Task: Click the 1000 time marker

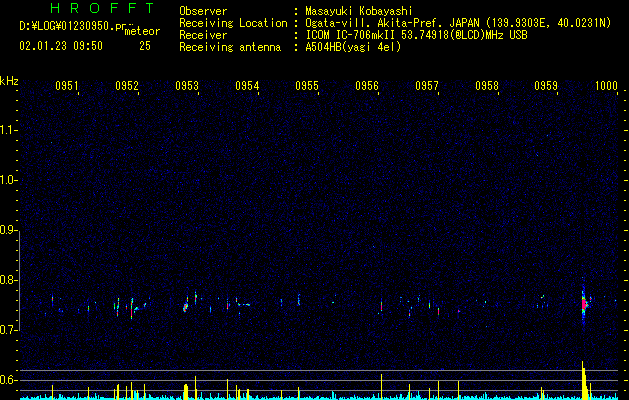Action: pyautogui.click(x=606, y=86)
